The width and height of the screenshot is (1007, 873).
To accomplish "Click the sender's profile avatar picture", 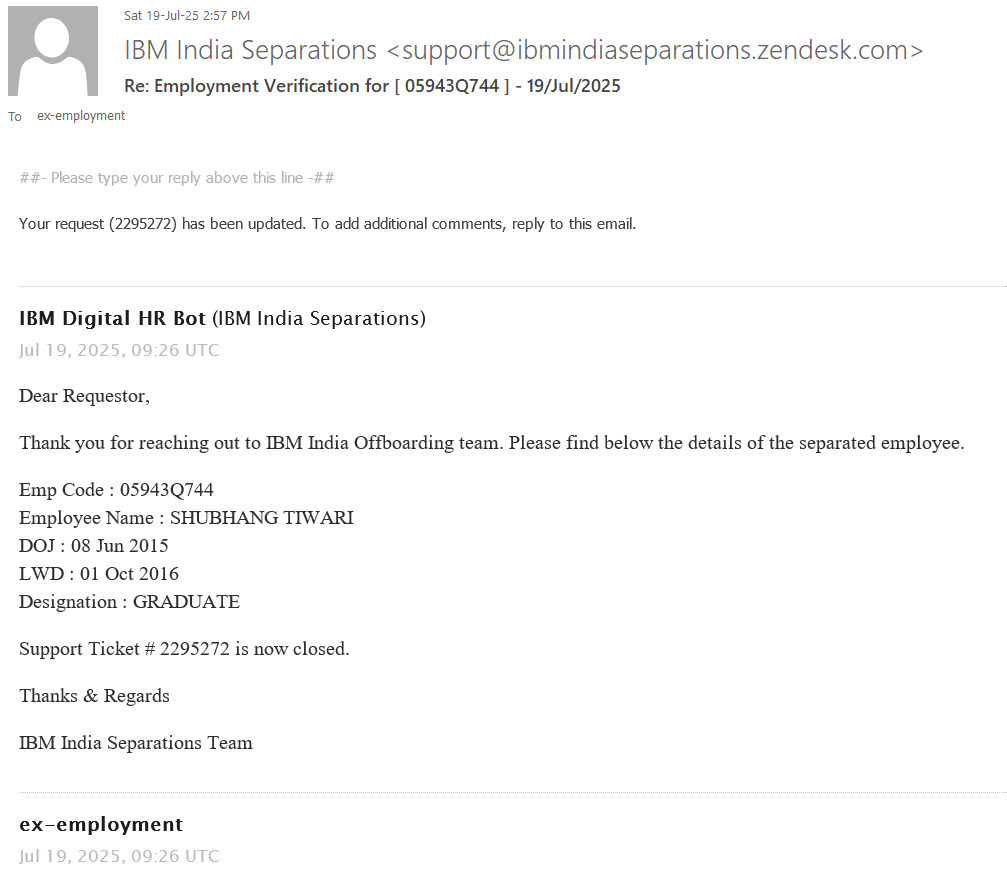I will 53,51.
